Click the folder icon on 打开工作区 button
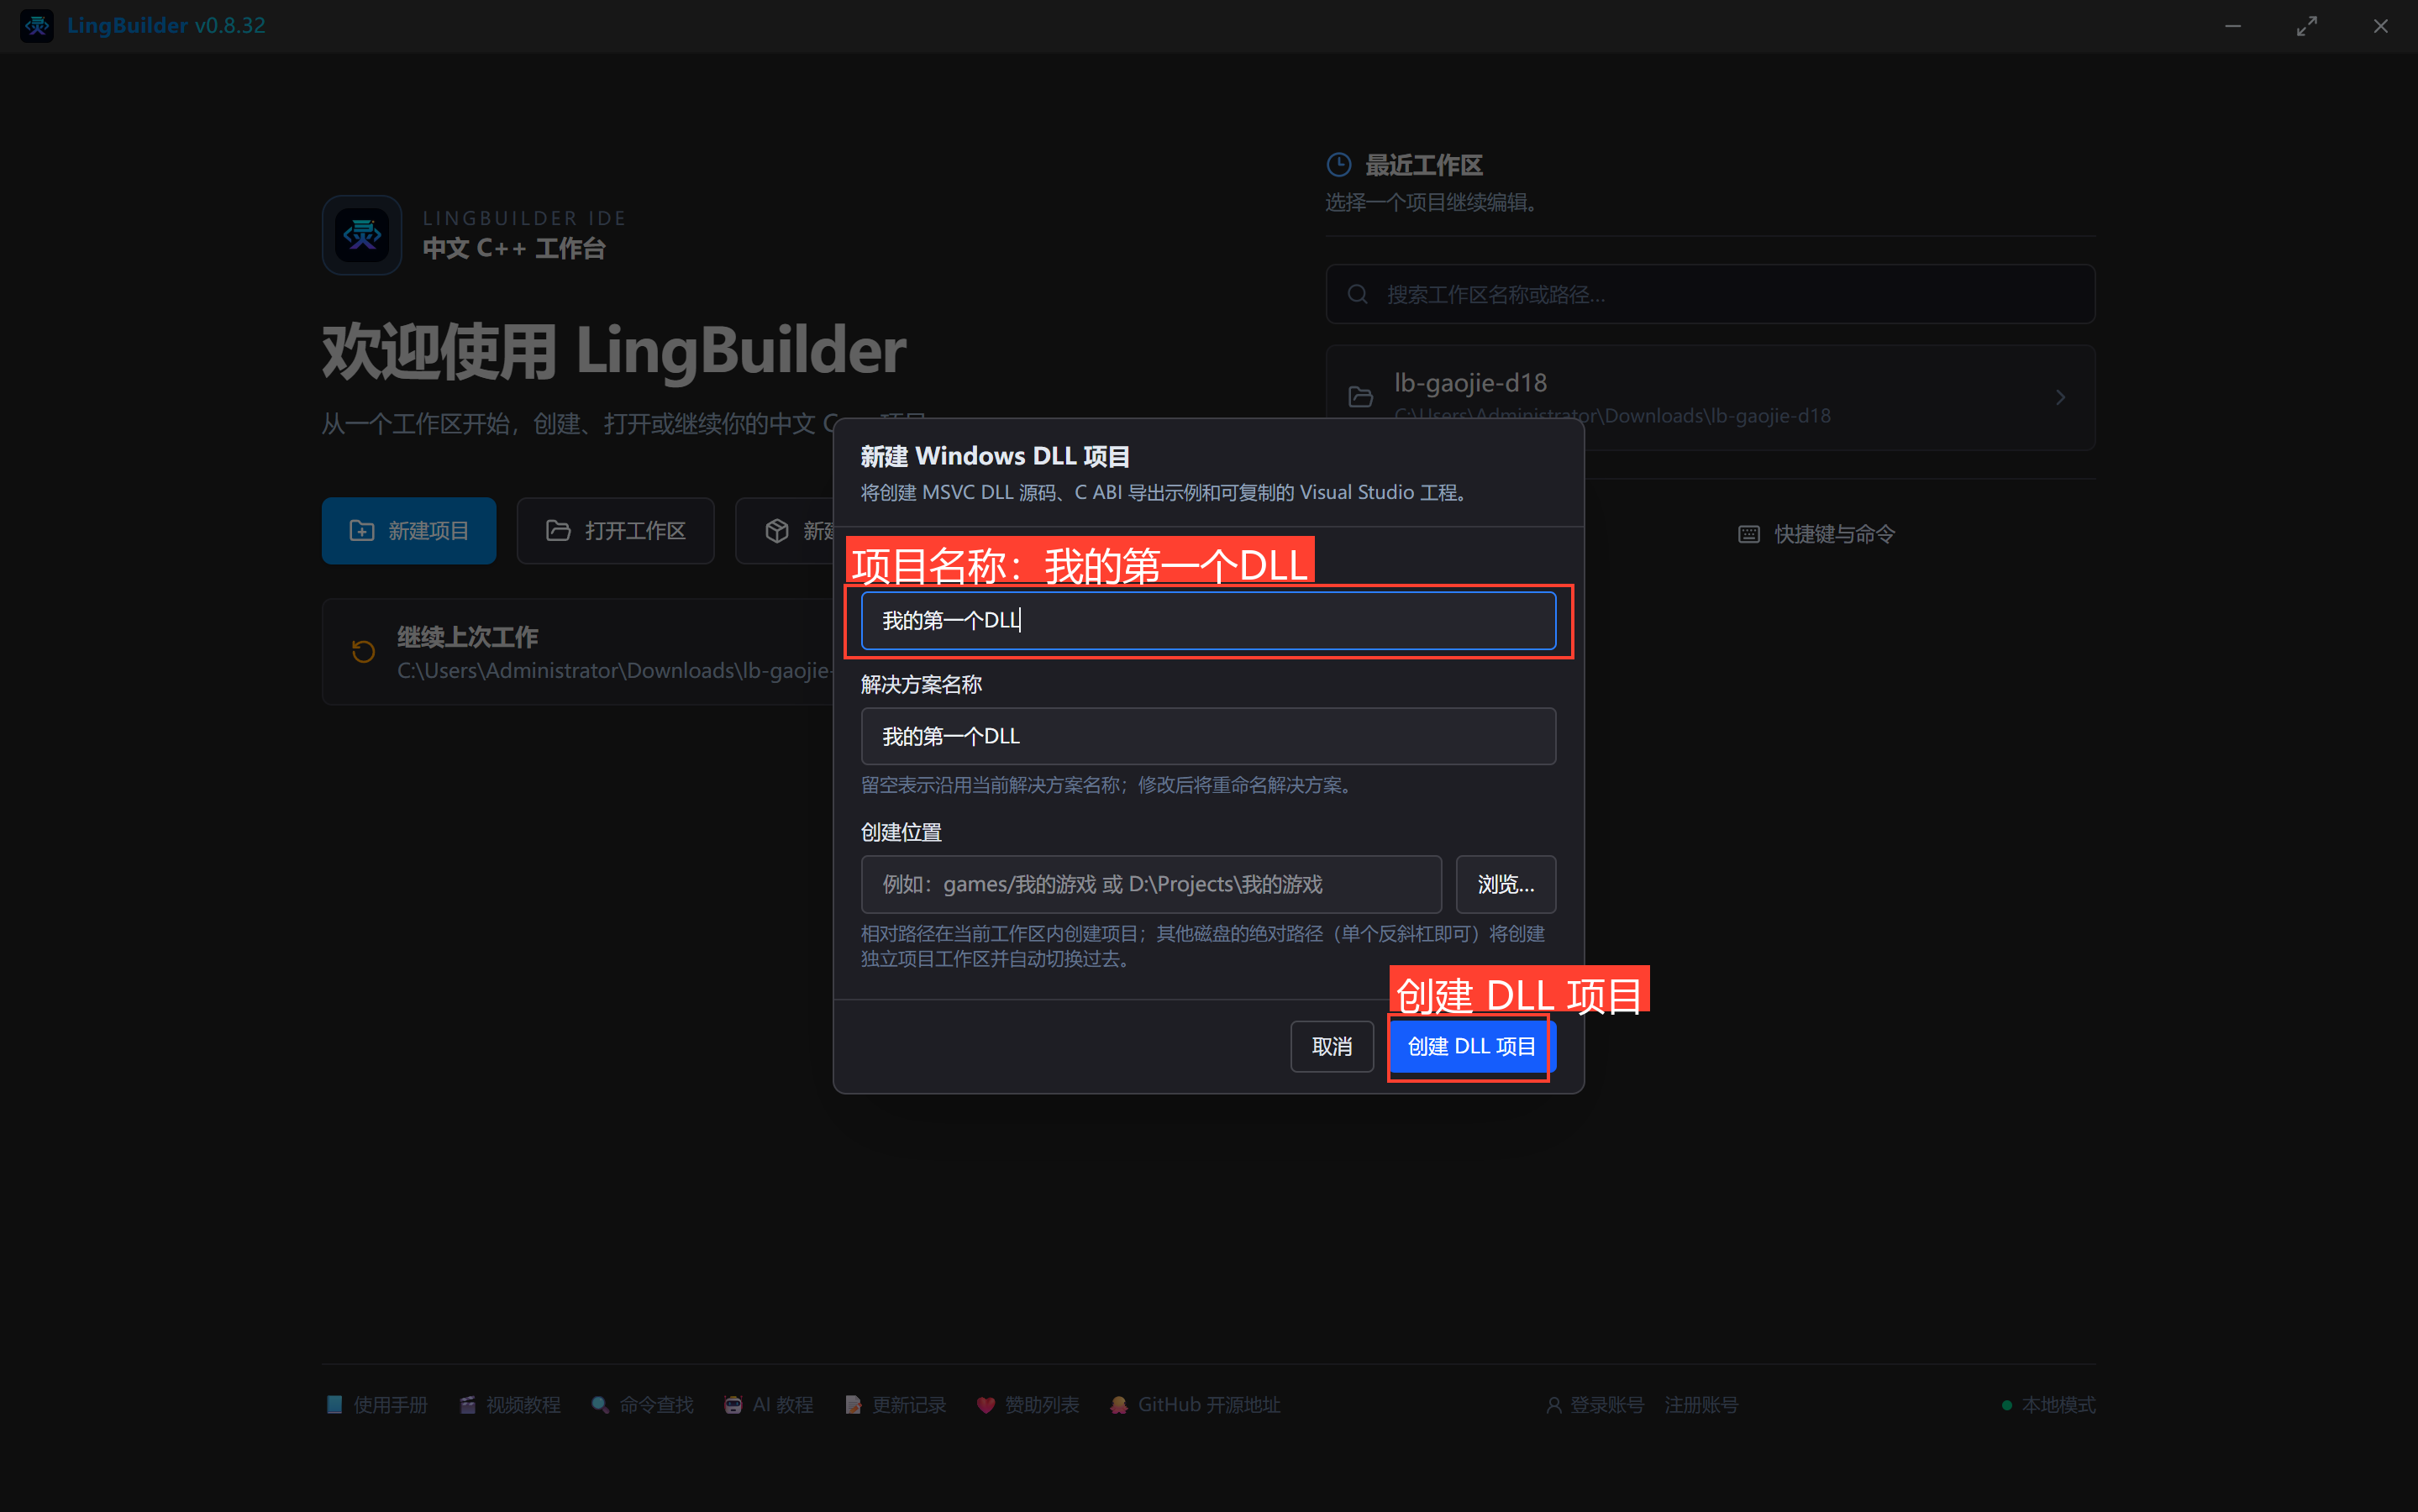The width and height of the screenshot is (2418, 1512). click(x=558, y=531)
